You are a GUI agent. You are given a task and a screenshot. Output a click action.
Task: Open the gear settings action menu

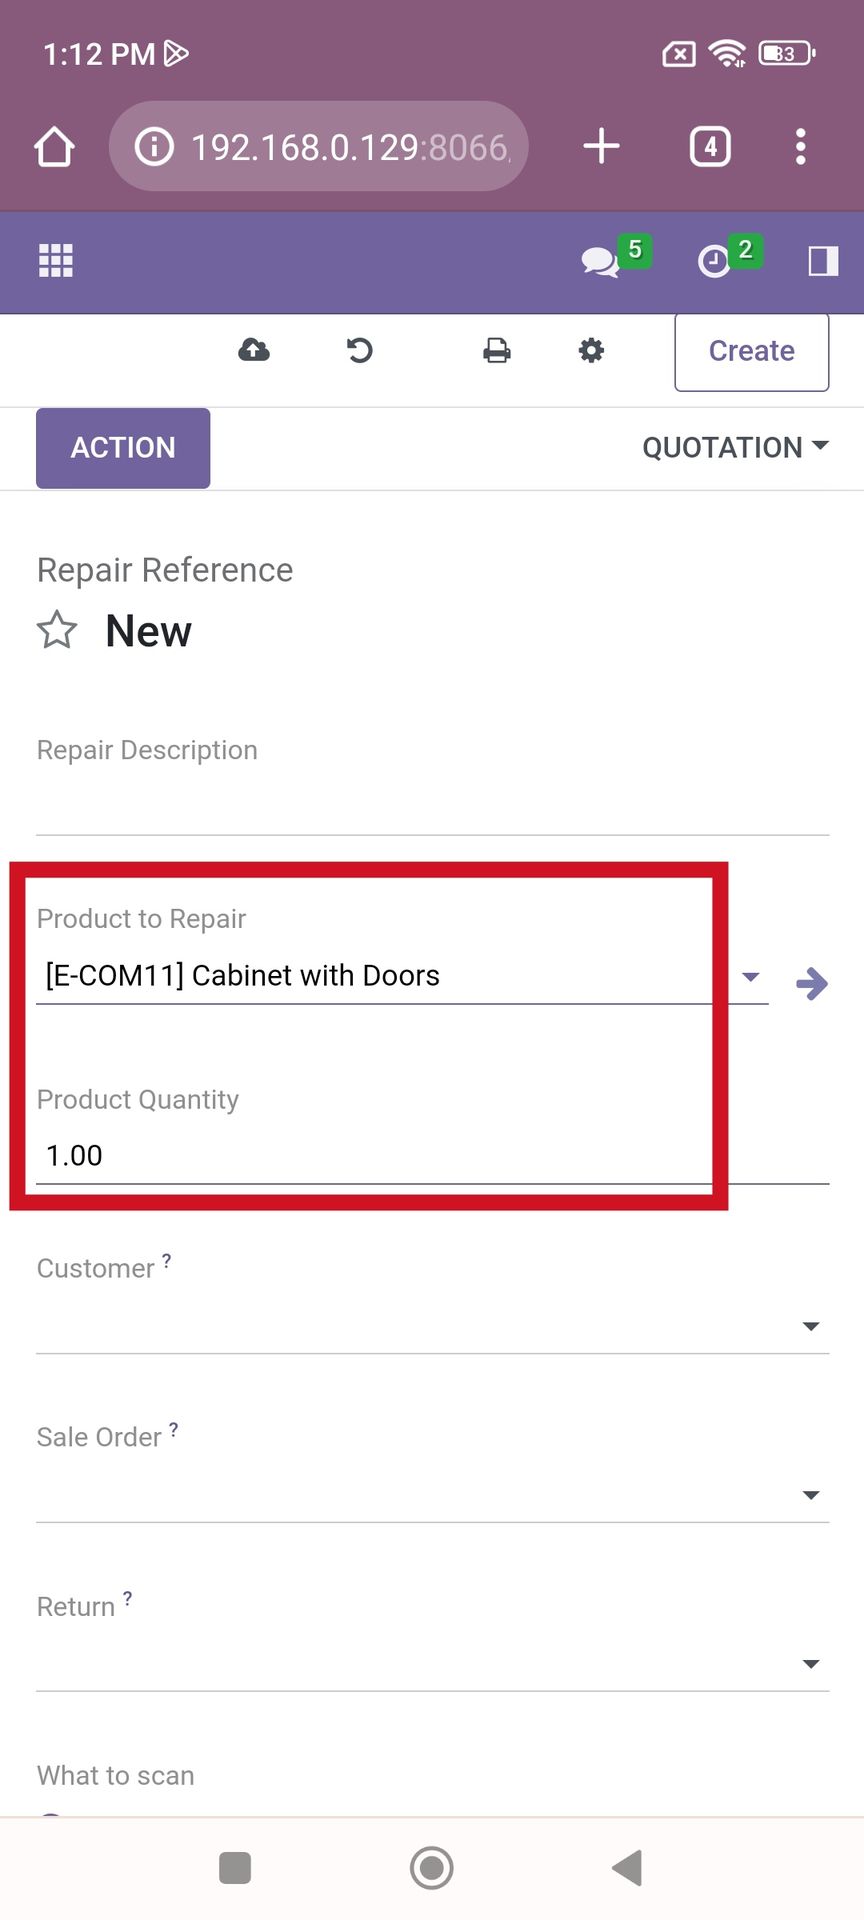[592, 350]
